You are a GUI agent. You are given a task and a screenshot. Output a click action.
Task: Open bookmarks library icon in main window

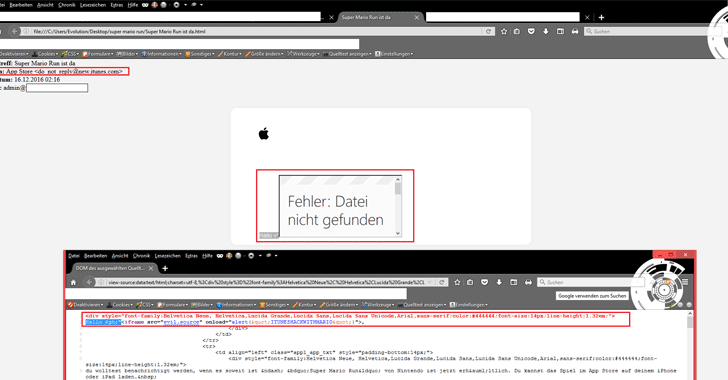click(x=517, y=31)
